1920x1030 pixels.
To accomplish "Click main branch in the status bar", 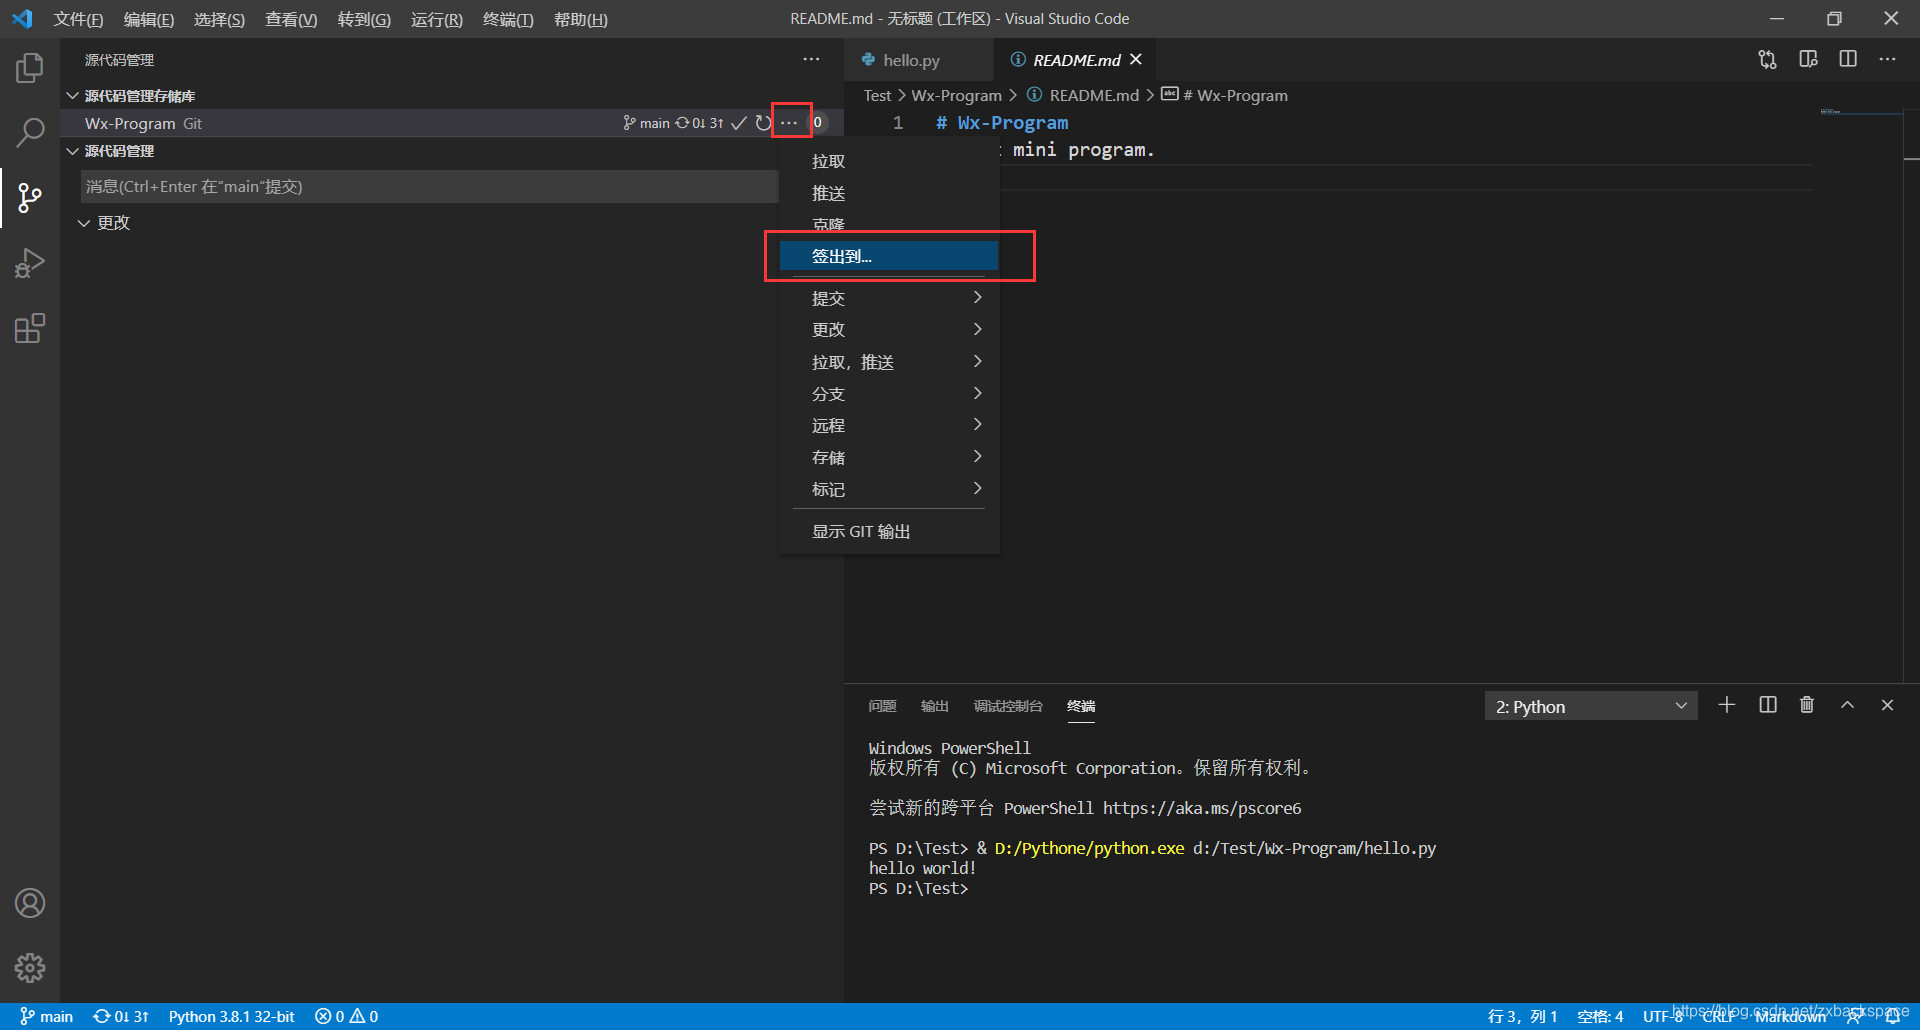I will click(47, 1016).
